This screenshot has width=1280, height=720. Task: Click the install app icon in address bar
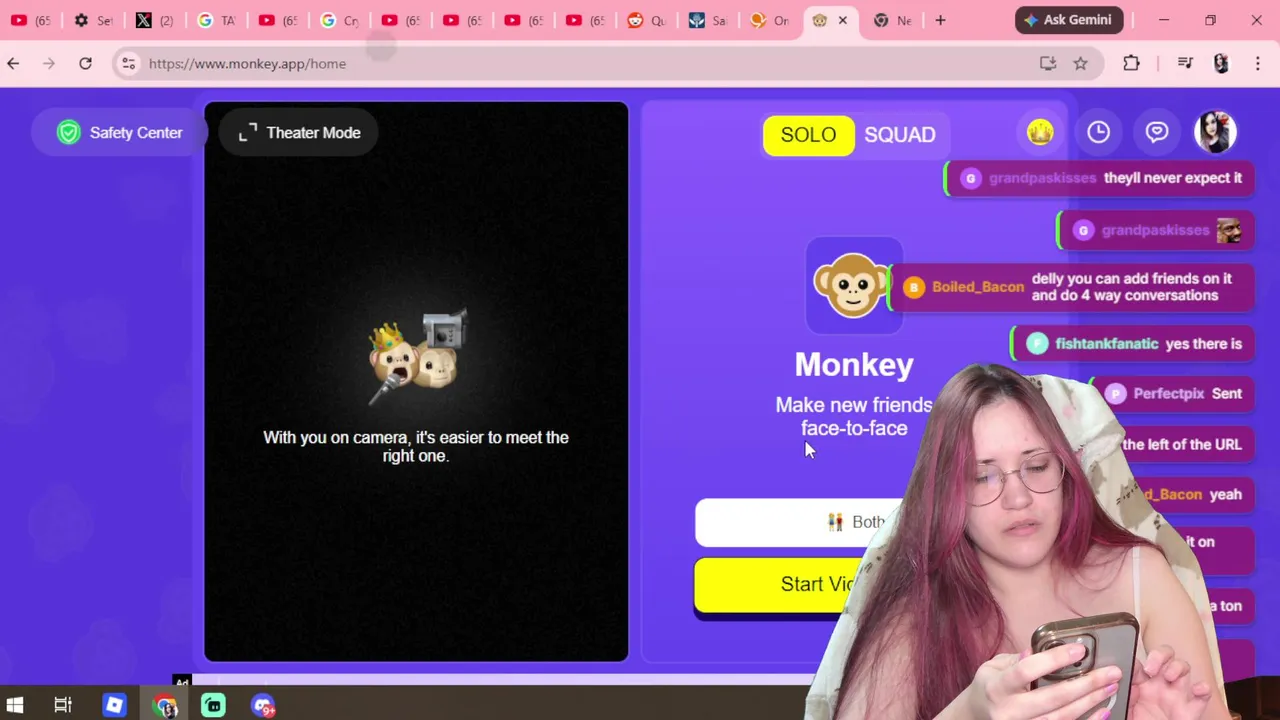pyautogui.click(x=1048, y=63)
